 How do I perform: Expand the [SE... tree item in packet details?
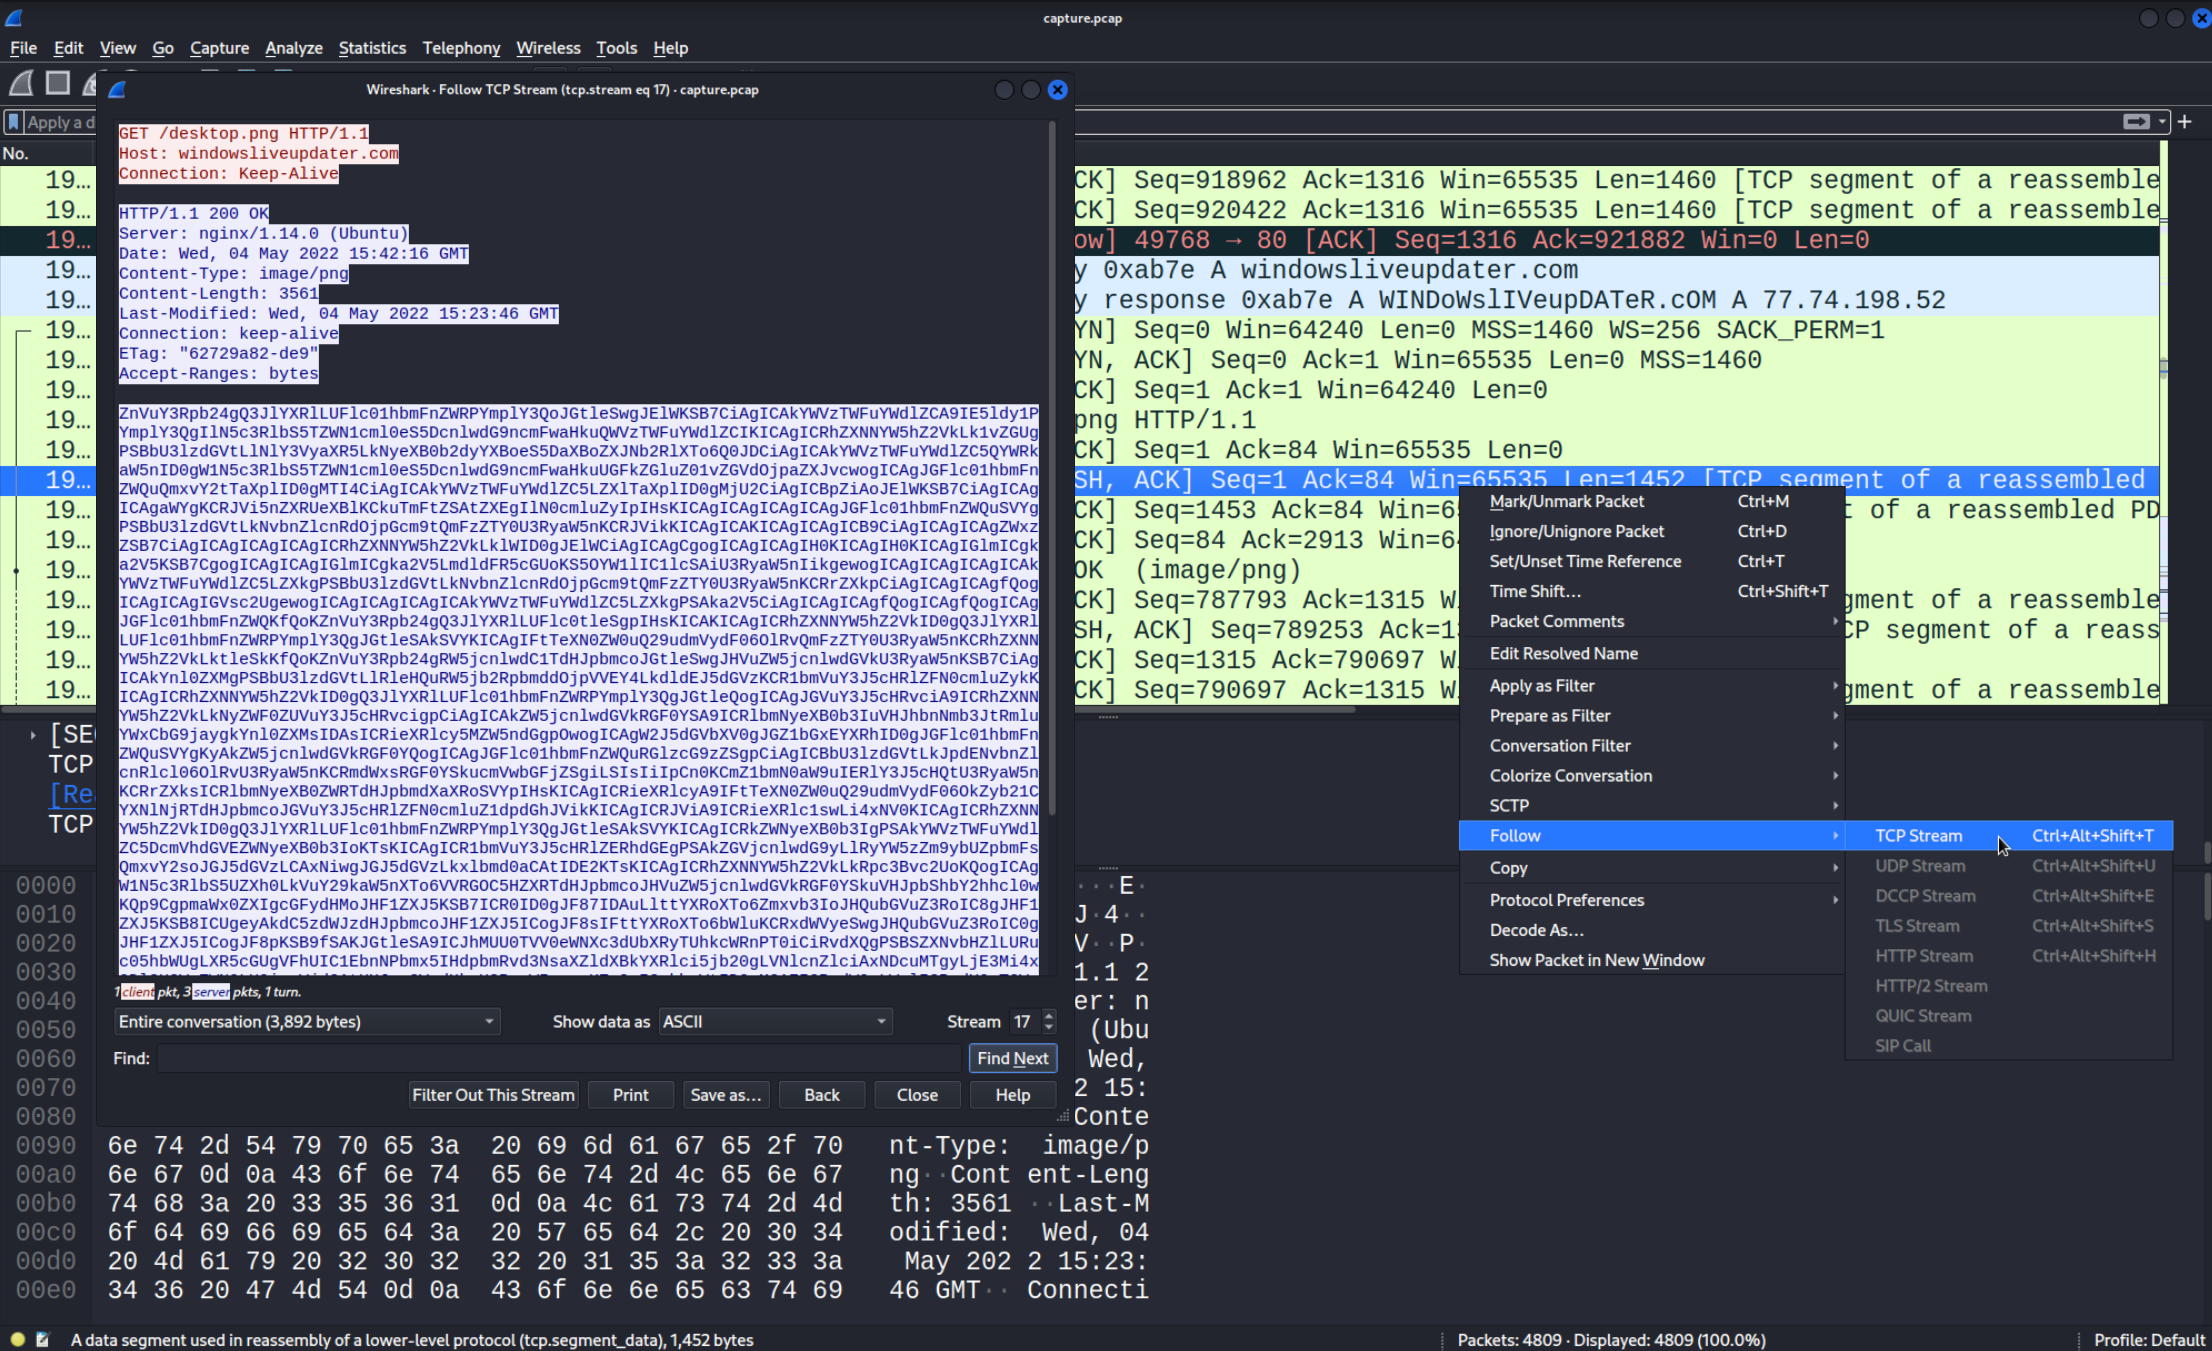coord(33,735)
